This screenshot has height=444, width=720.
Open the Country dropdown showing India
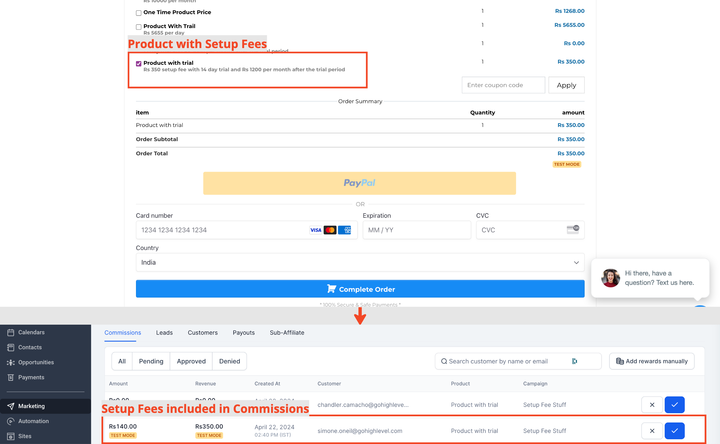360,263
